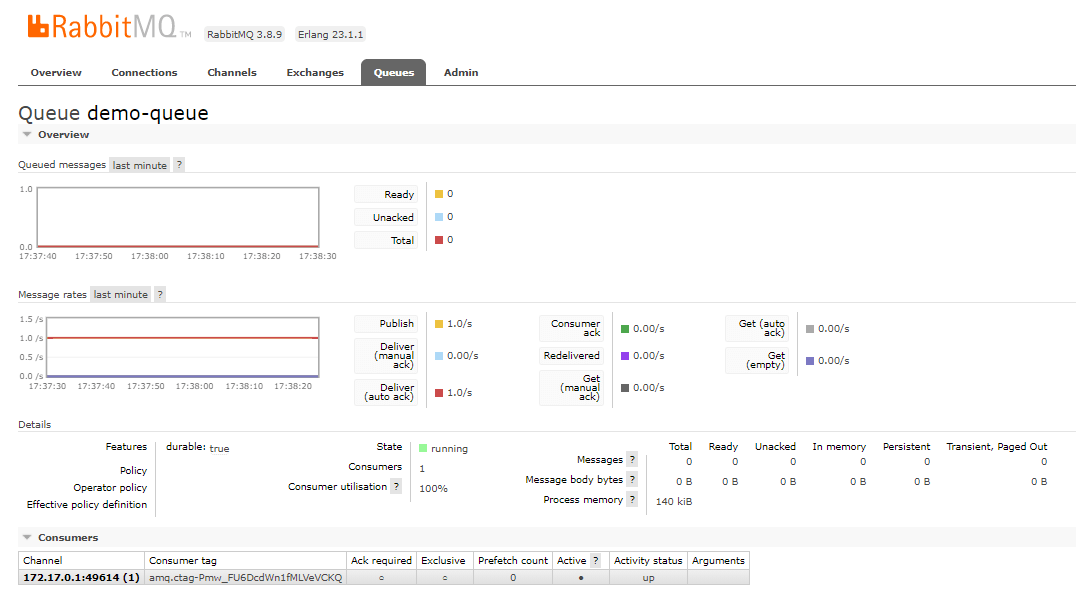Select the Queues tab
The width and height of the screenshot is (1076, 599).
click(x=394, y=73)
